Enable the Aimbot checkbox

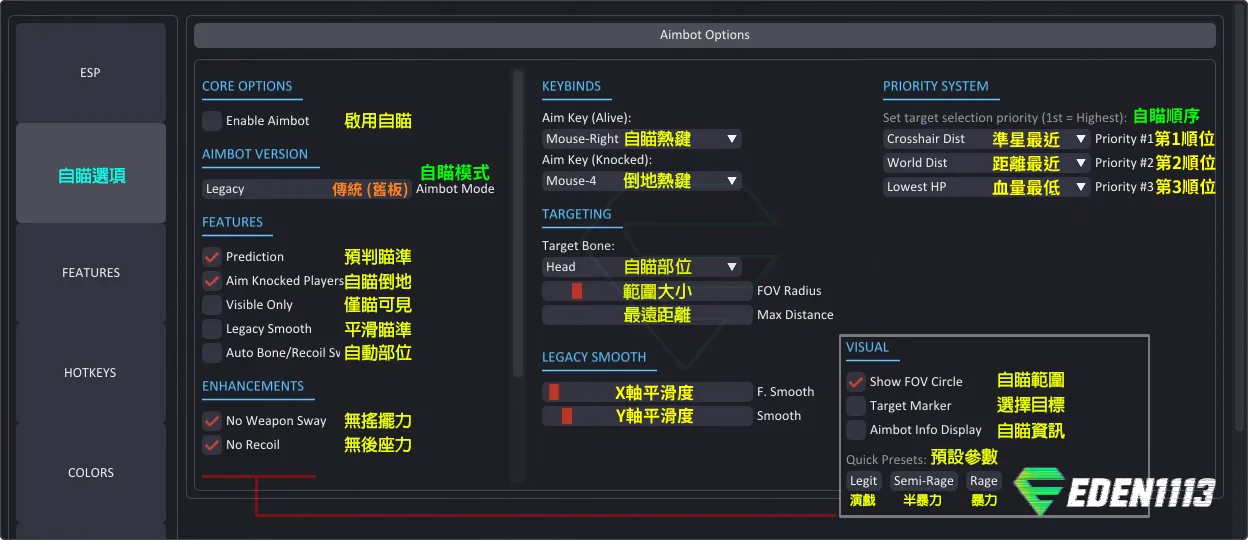click(212, 121)
